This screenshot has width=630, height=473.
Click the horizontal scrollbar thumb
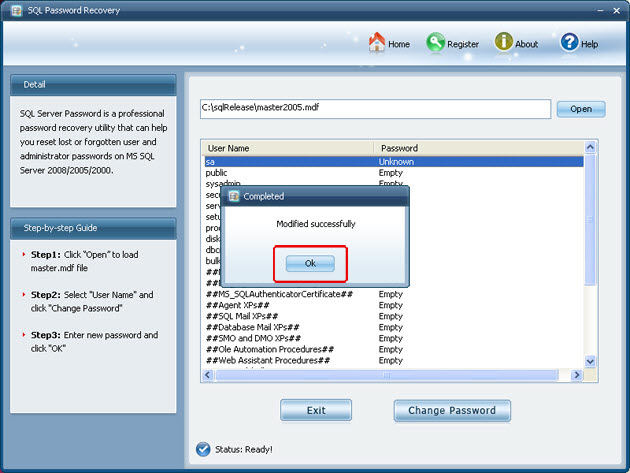[x=387, y=375]
